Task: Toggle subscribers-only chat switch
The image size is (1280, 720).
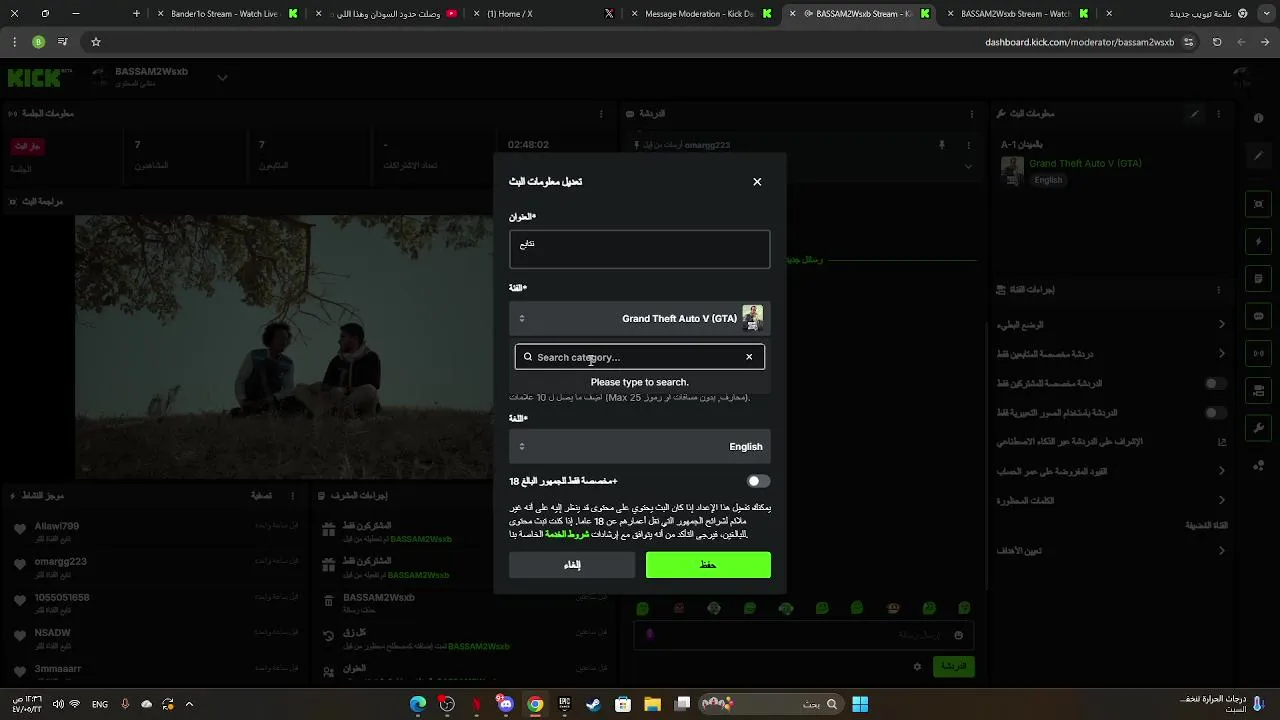Action: [x=1215, y=383]
